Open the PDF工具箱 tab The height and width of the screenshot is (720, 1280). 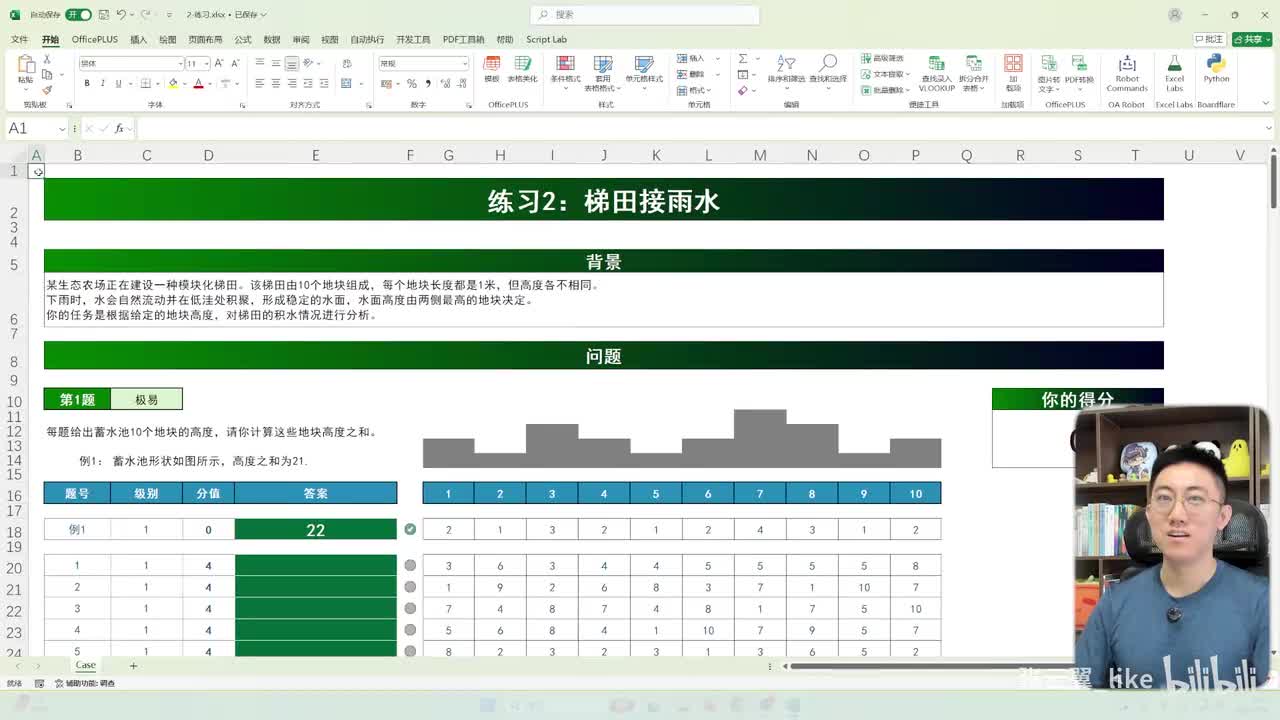coord(463,39)
